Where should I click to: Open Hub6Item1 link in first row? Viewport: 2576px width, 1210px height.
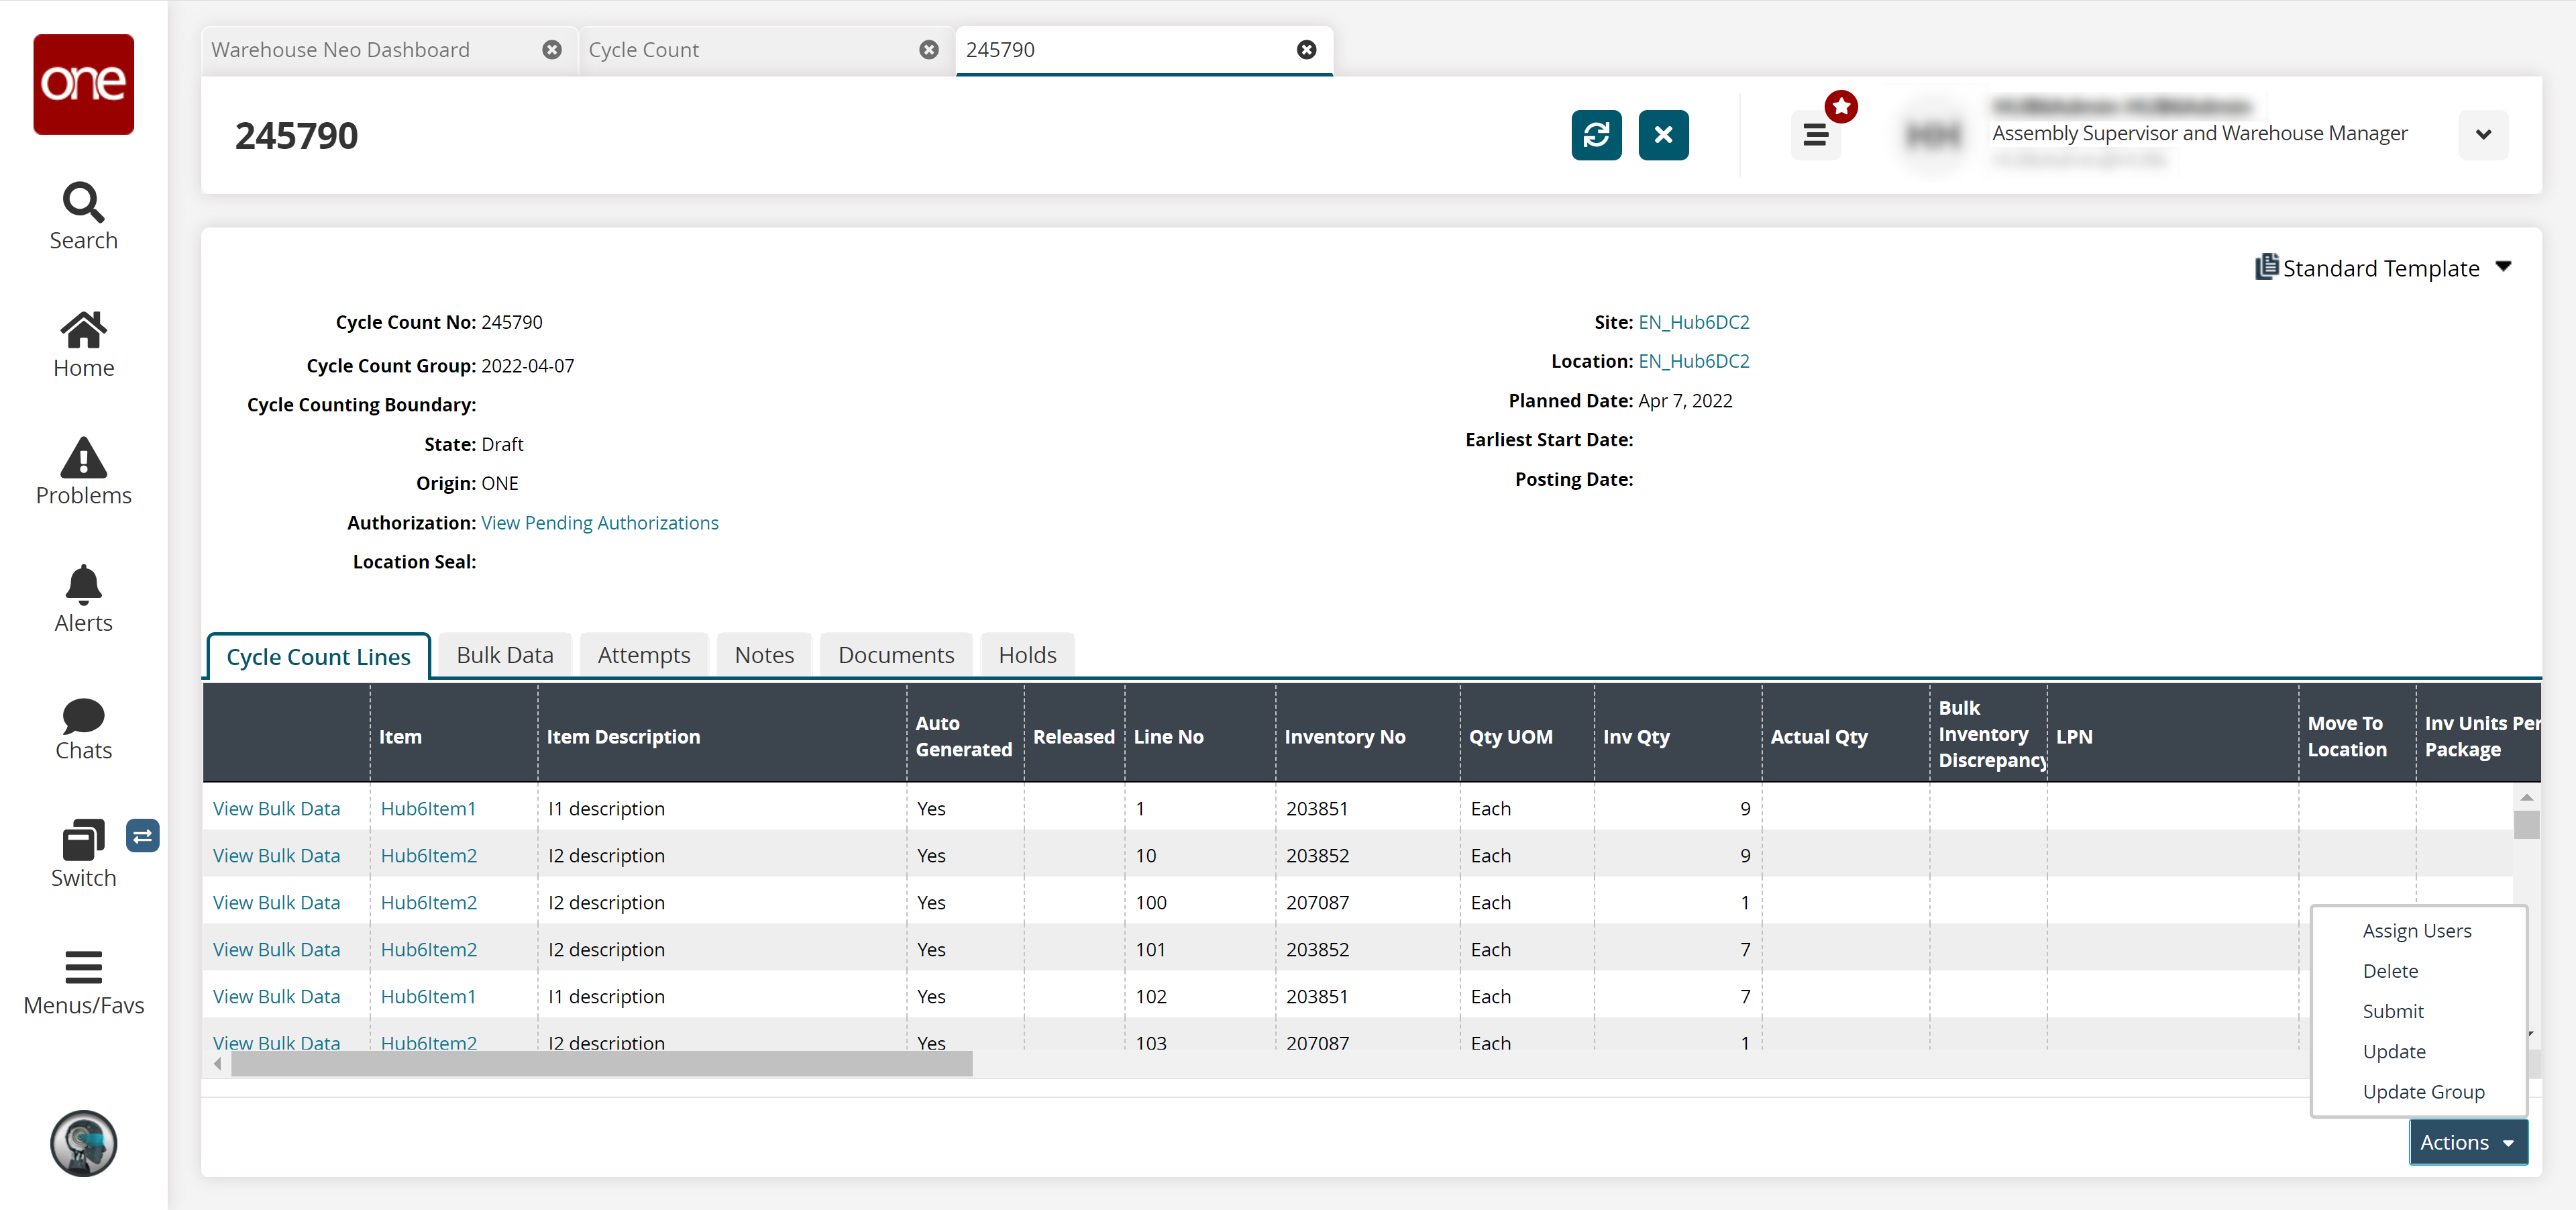coord(428,808)
